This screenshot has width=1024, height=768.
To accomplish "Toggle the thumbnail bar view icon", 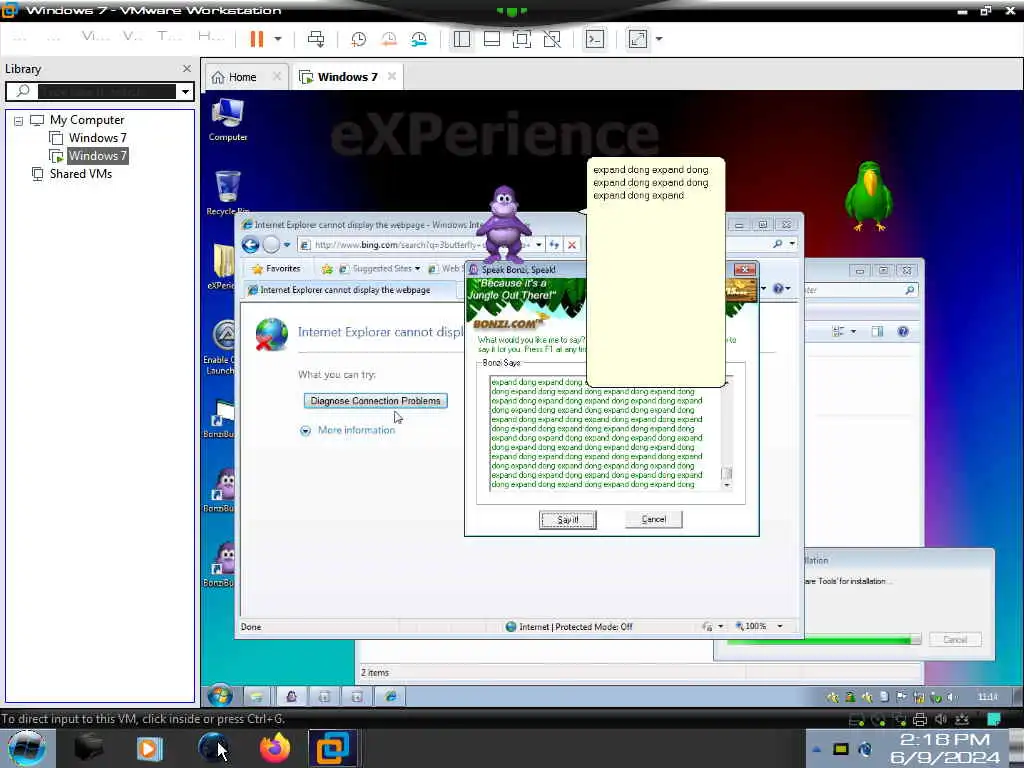I will click(492, 39).
